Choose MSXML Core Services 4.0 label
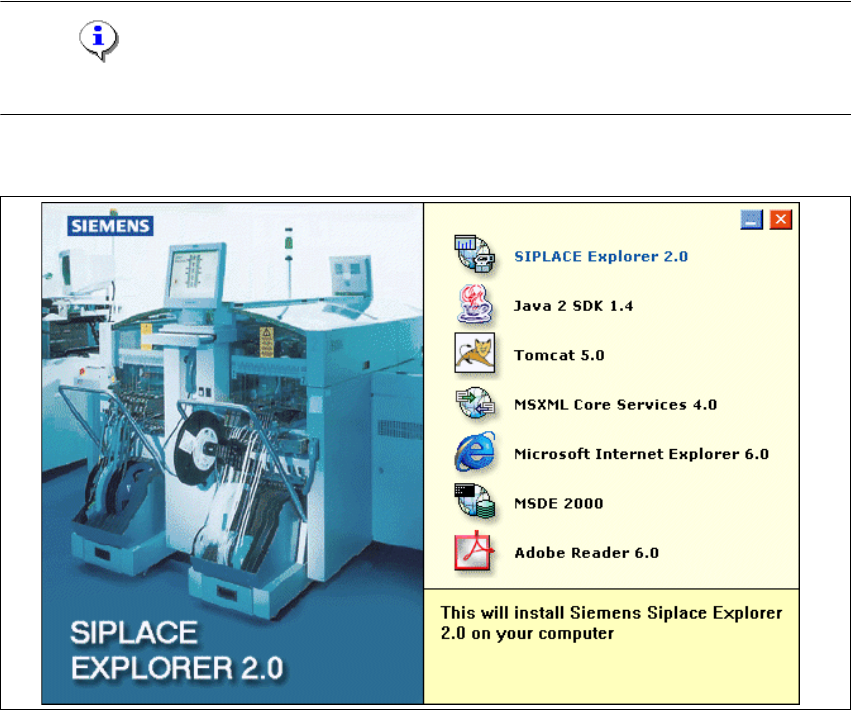 tap(615, 404)
